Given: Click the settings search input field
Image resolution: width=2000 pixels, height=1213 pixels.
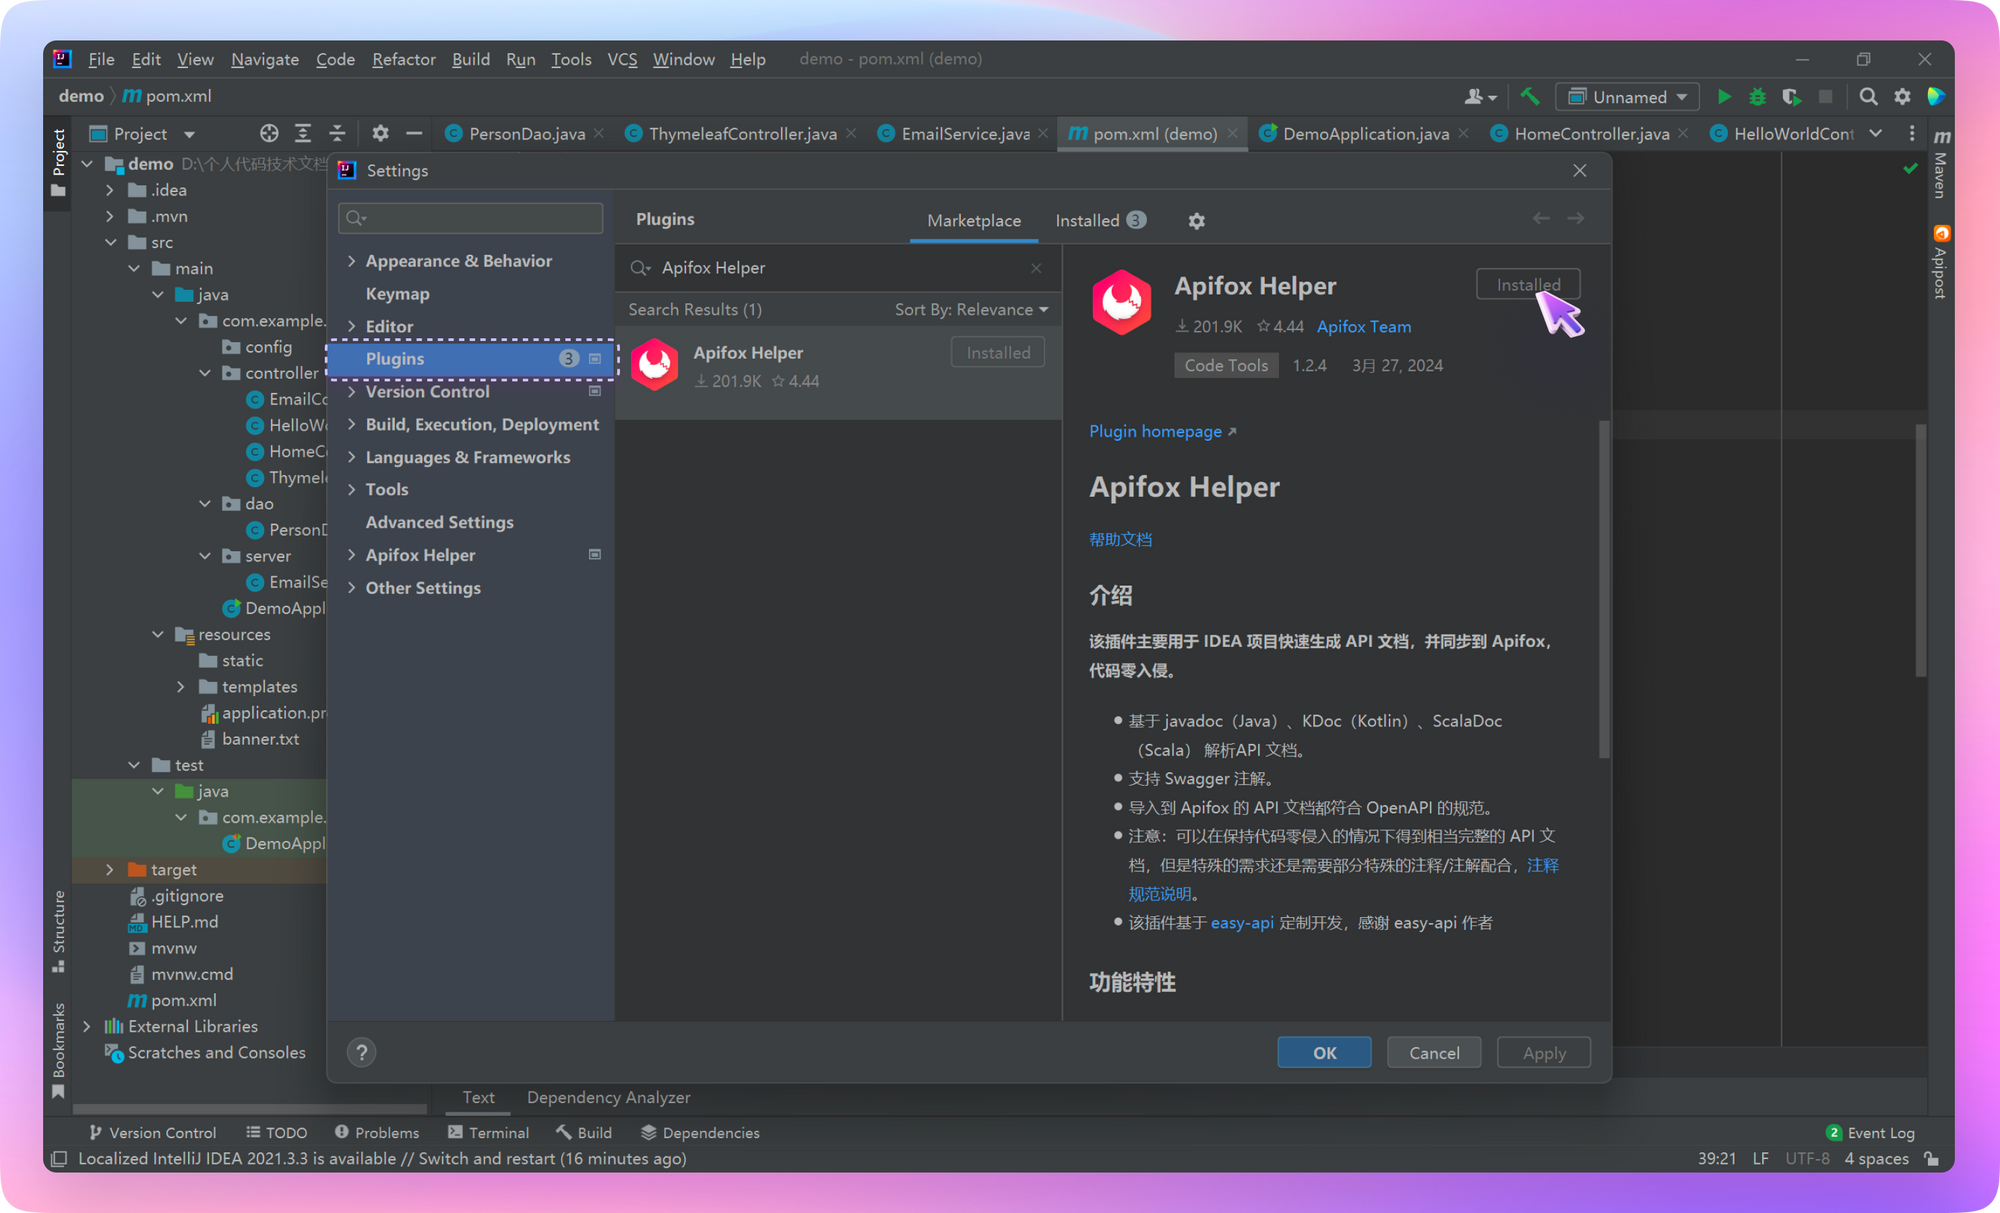Looking at the screenshot, I should [471, 218].
